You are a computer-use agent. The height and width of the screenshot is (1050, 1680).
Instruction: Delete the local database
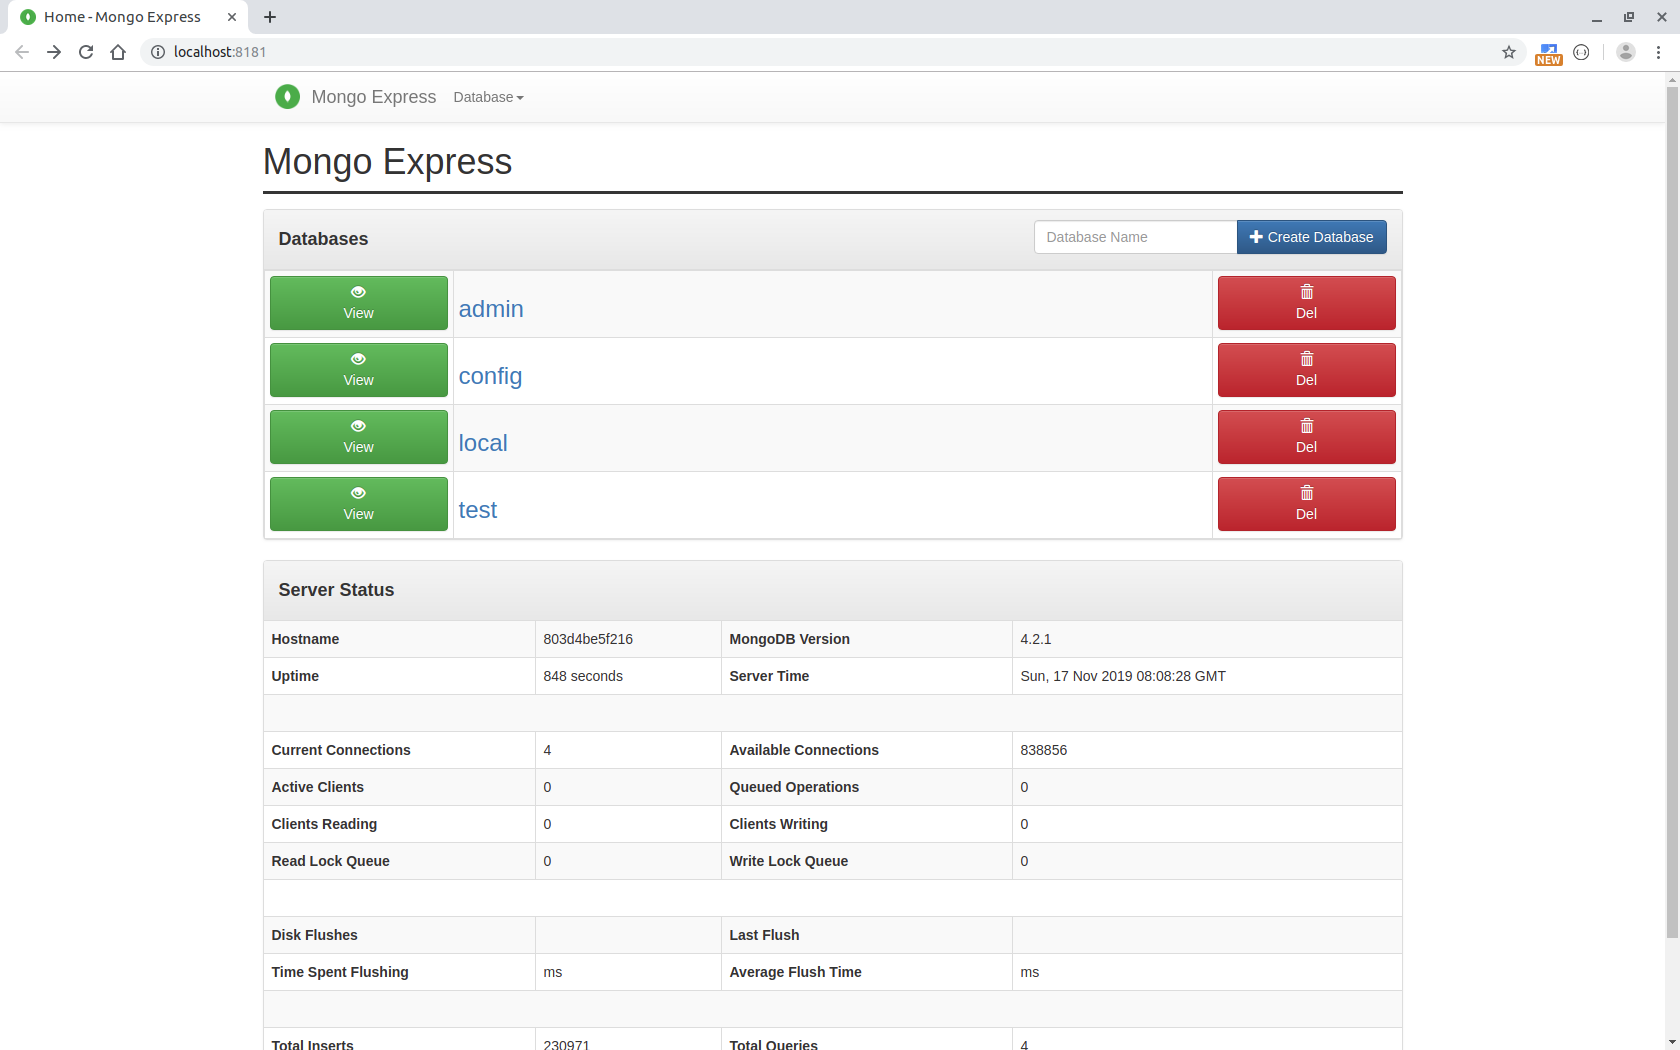click(1306, 437)
